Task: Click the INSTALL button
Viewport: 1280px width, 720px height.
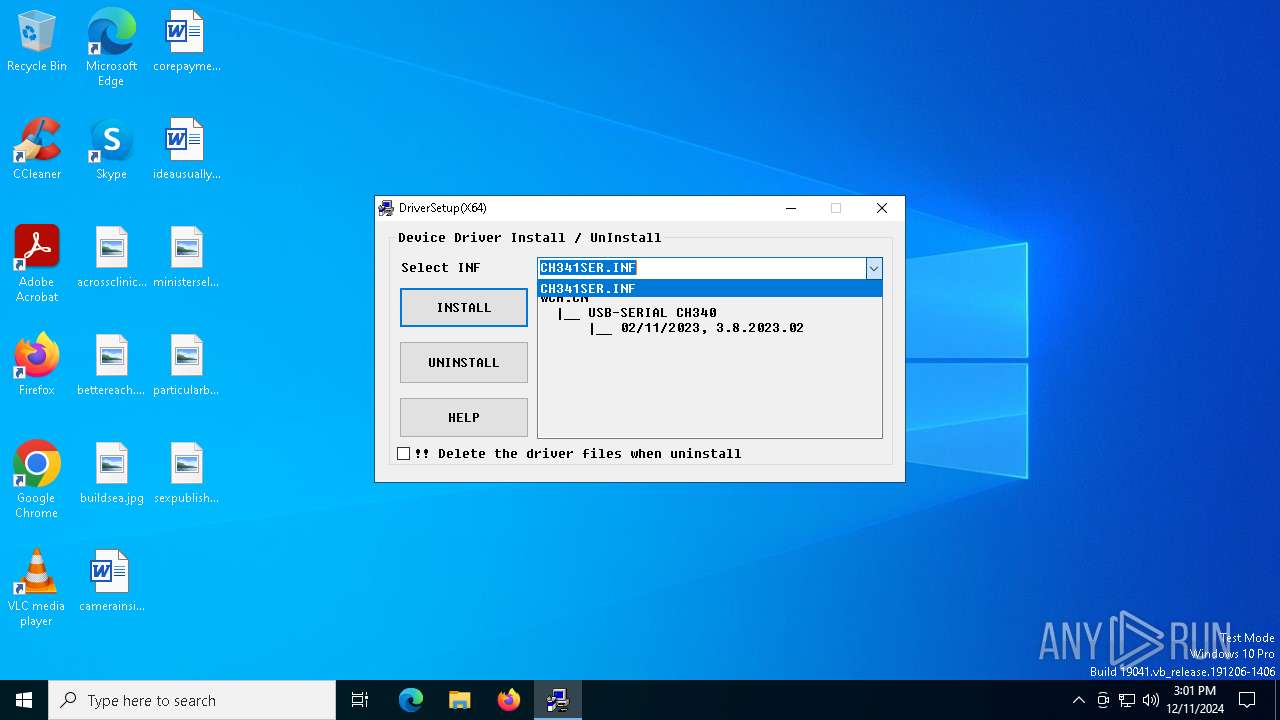Action: [x=464, y=308]
